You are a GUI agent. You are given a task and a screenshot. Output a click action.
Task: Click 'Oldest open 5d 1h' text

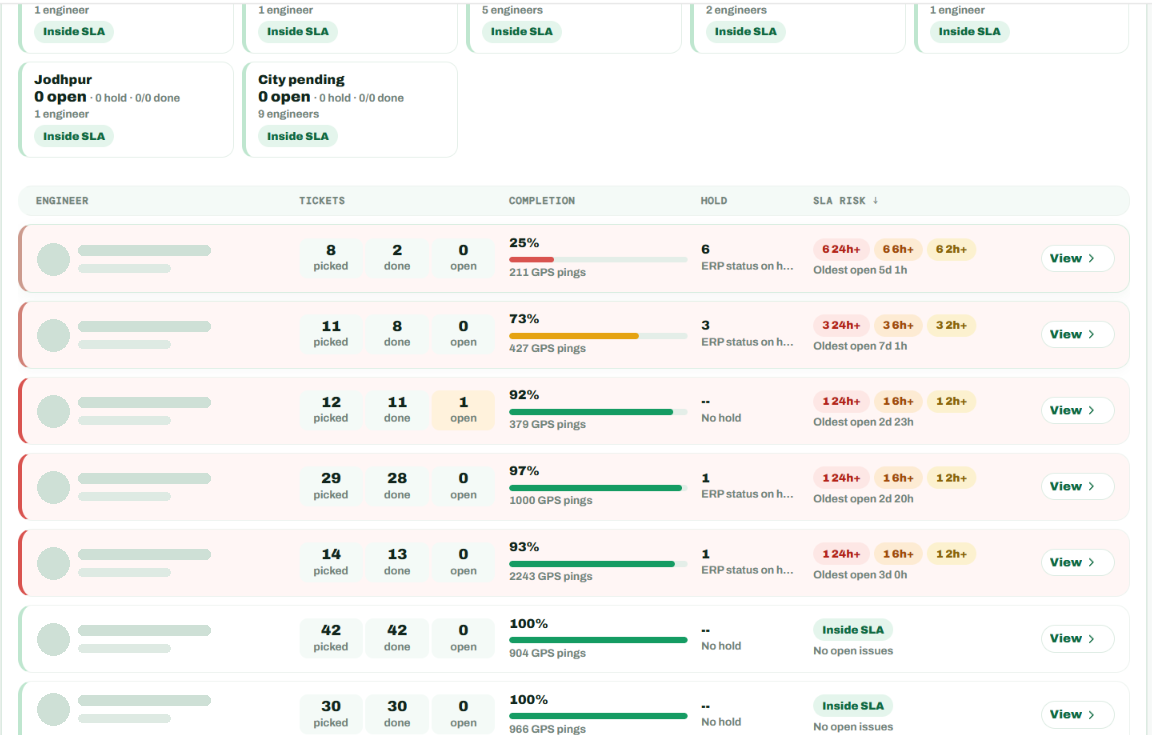[860, 270]
